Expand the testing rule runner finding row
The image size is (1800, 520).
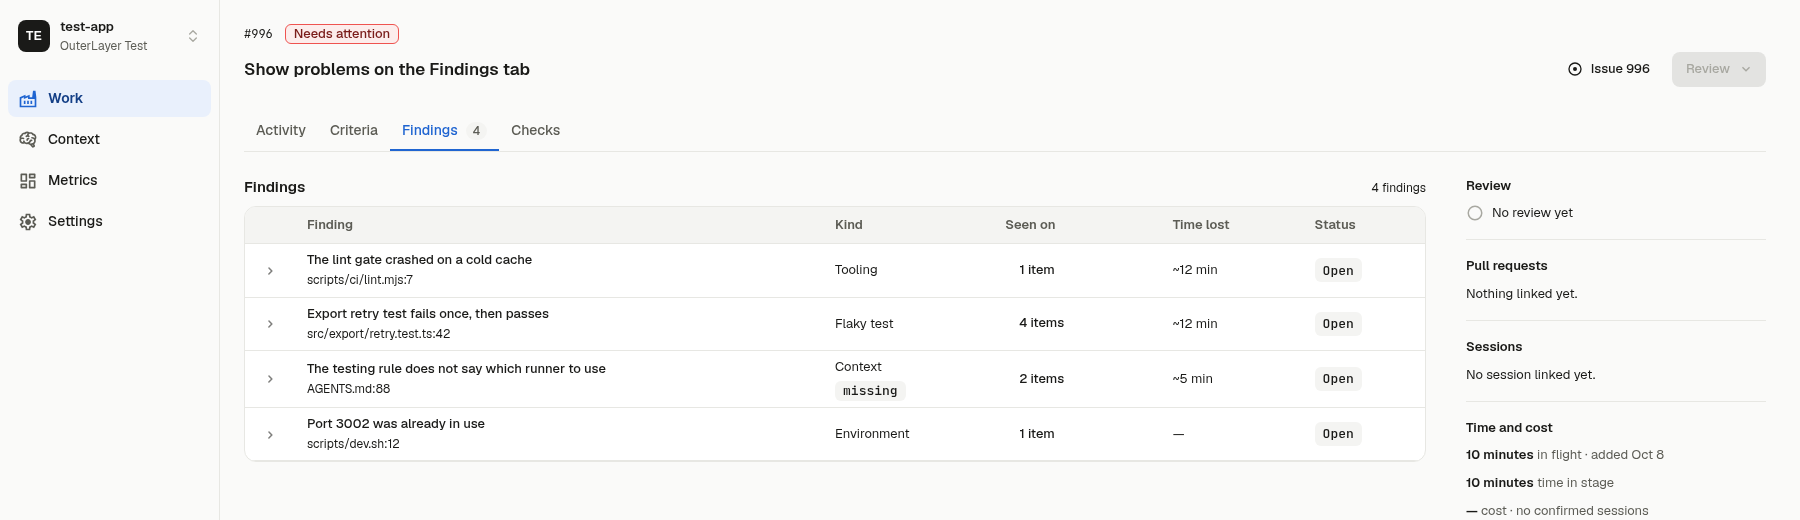click(270, 379)
